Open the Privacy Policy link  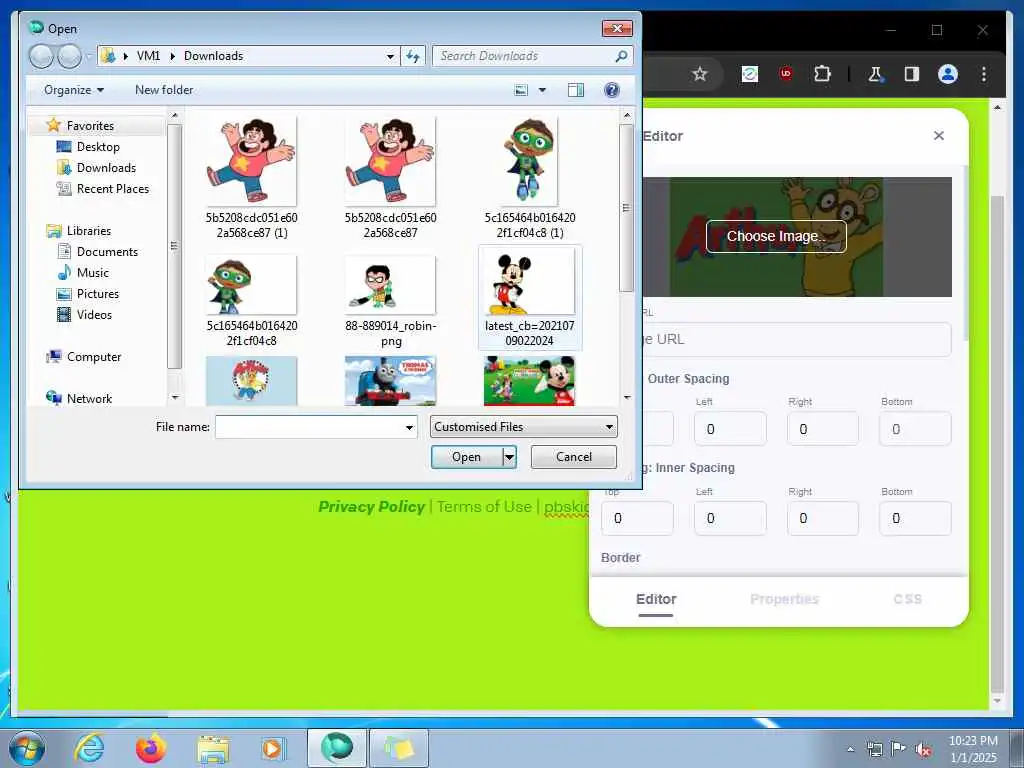click(x=372, y=507)
